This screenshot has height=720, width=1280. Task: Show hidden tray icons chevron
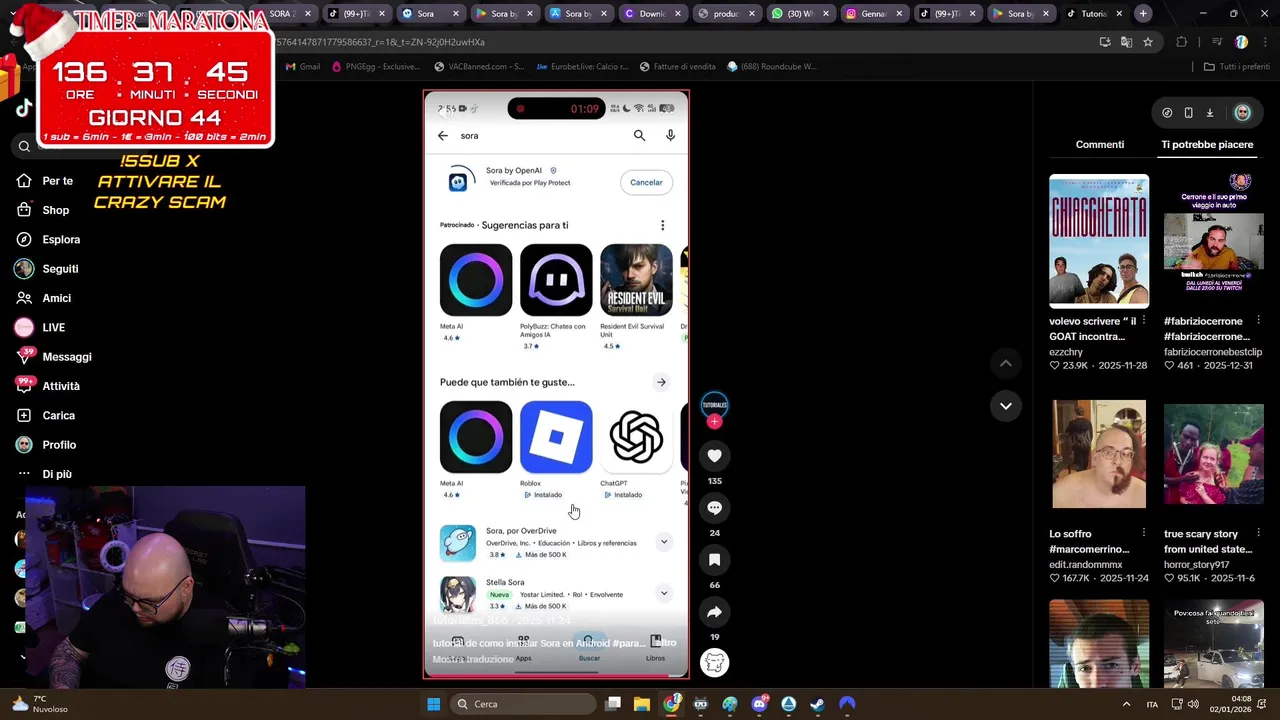[1127, 704]
